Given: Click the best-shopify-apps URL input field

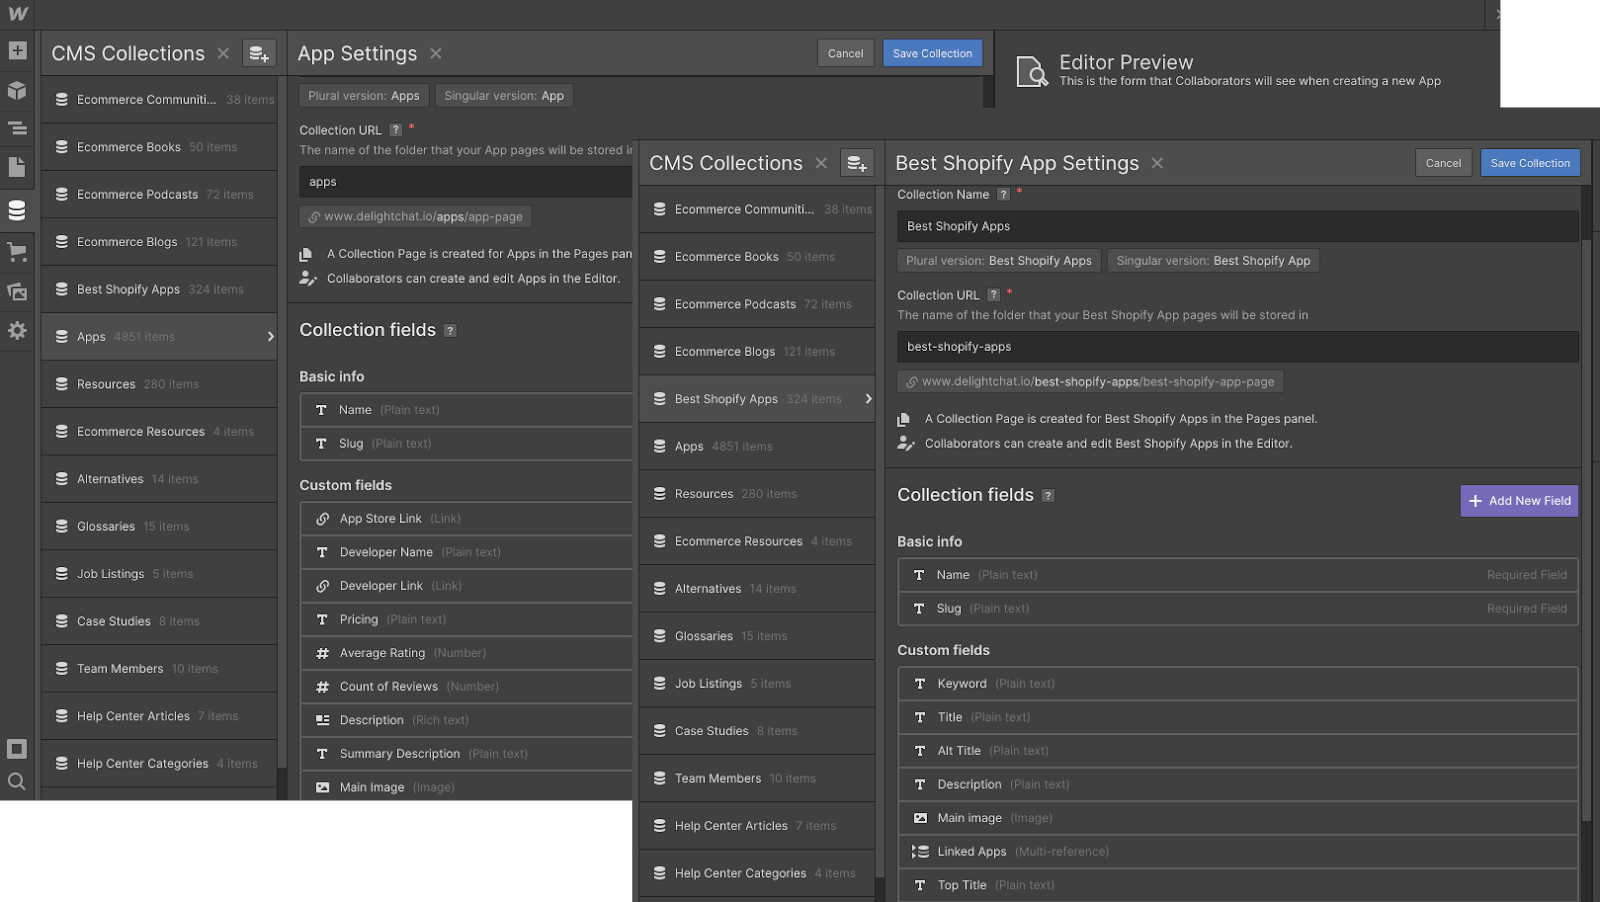Looking at the screenshot, I should [x=1238, y=347].
